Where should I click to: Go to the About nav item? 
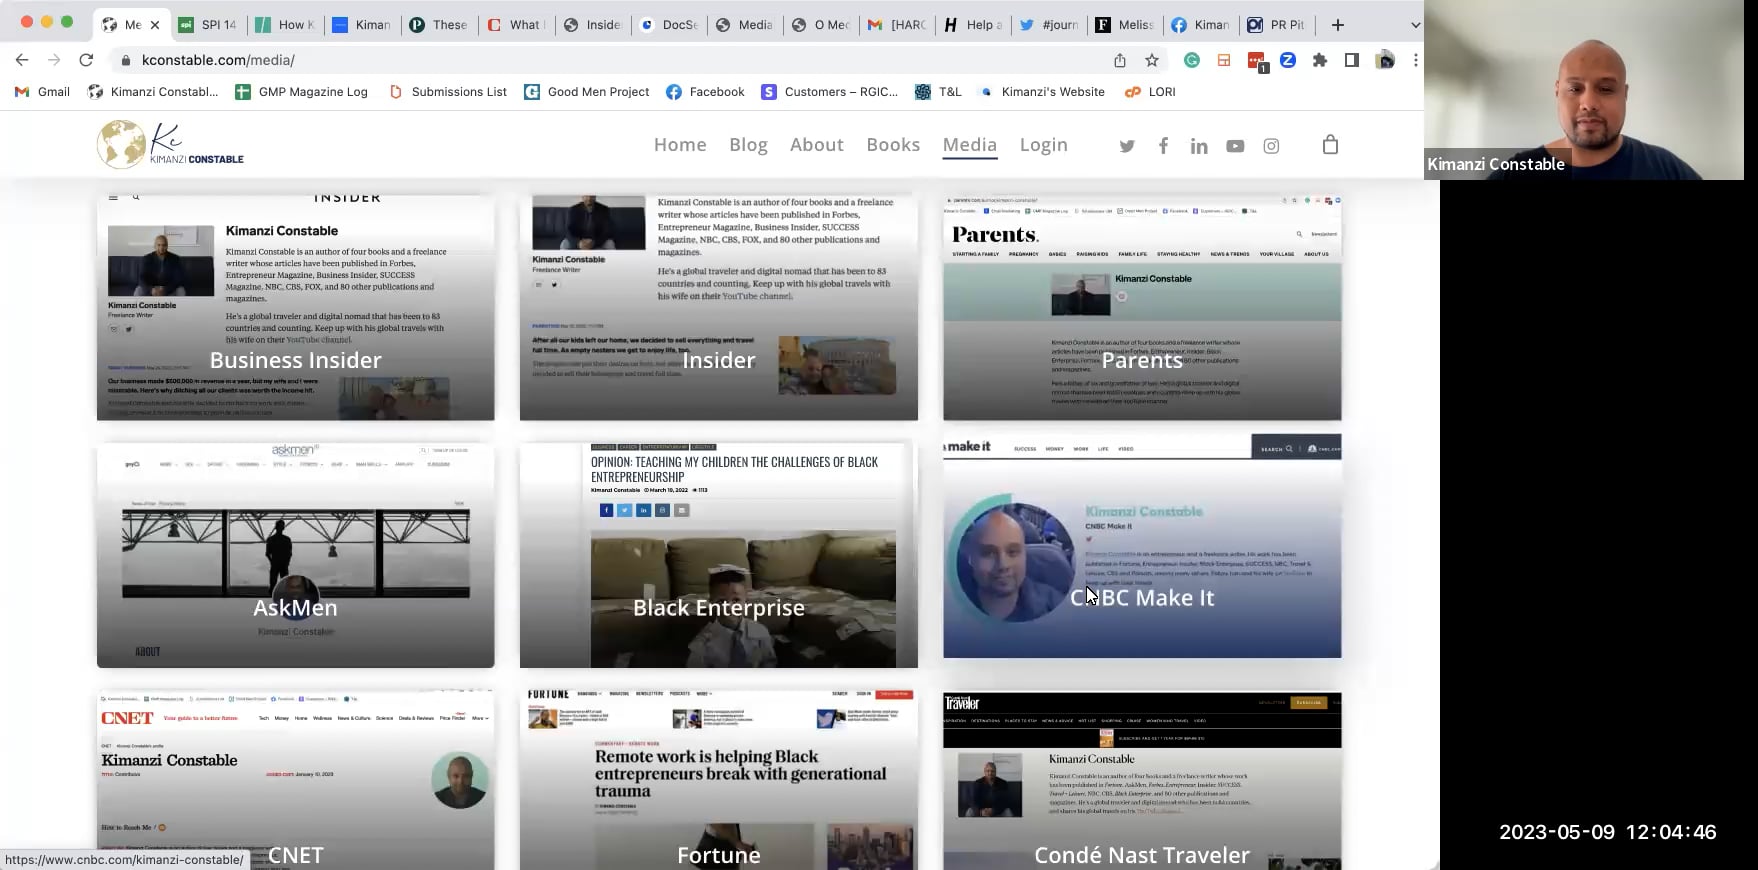point(817,145)
